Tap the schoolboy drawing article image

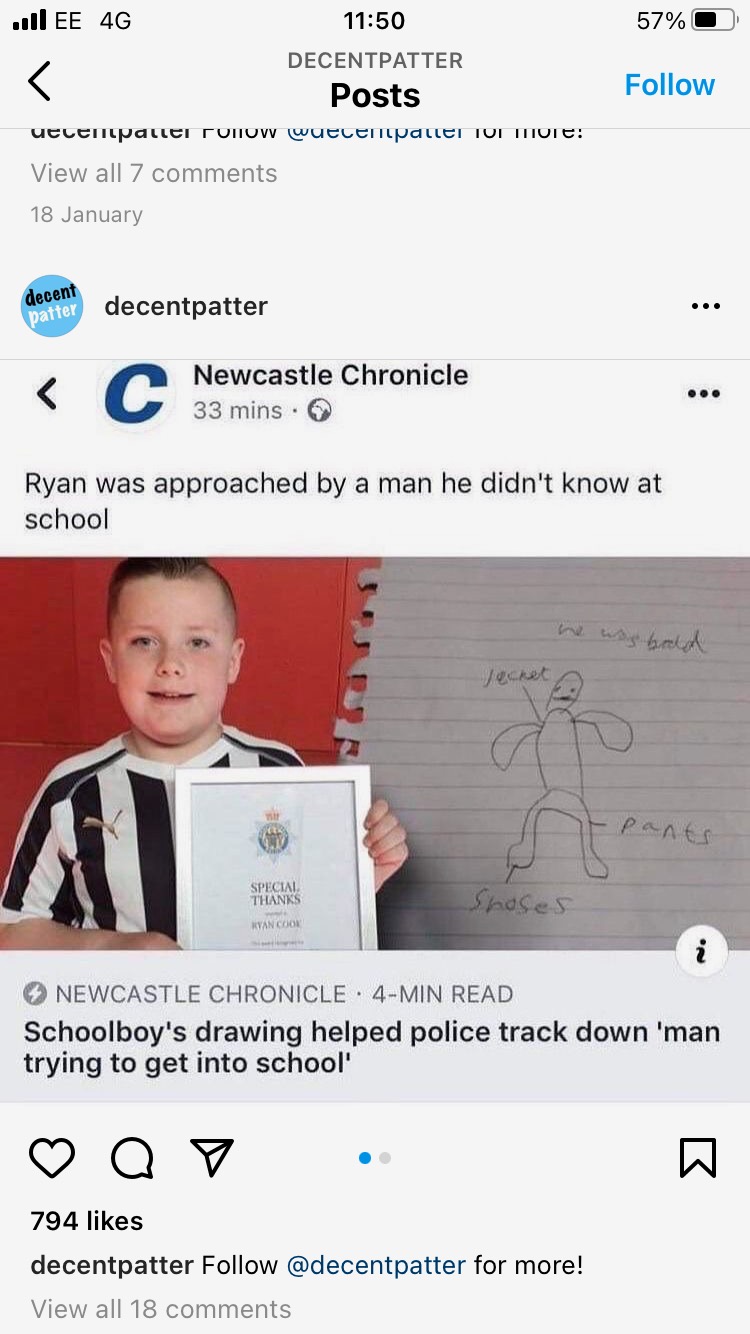pyautogui.click(x=375, y=753)
